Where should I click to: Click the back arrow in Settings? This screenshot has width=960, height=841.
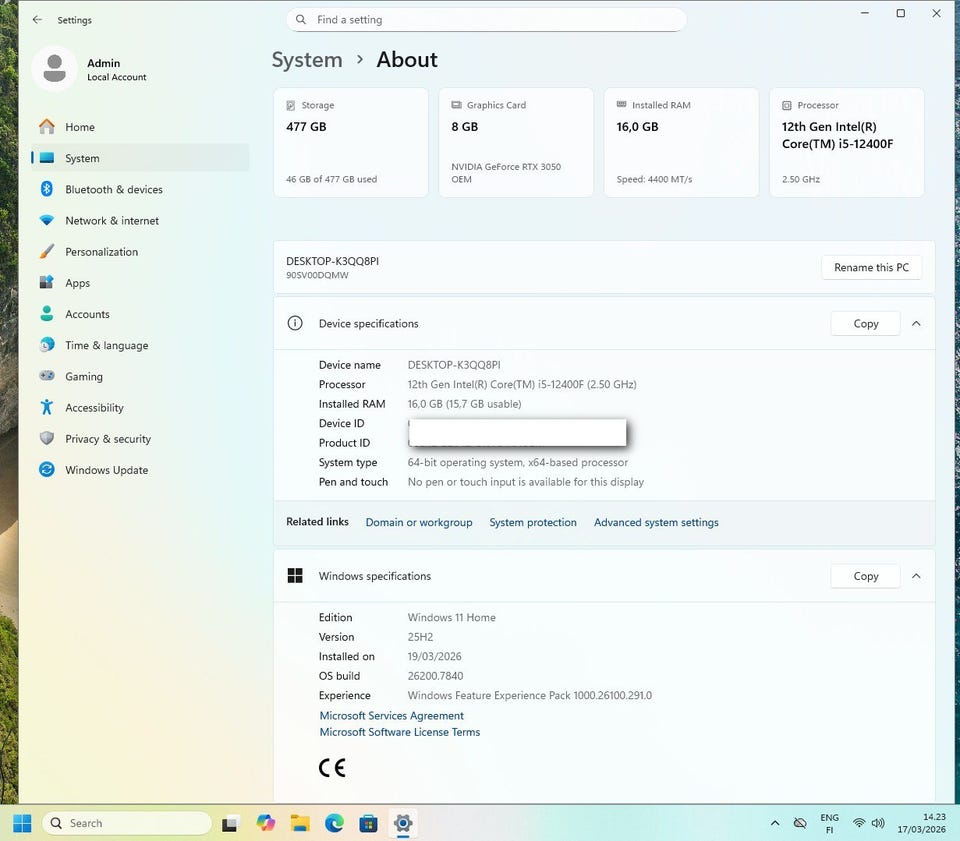pyautogui.click(x=37, y=20)
